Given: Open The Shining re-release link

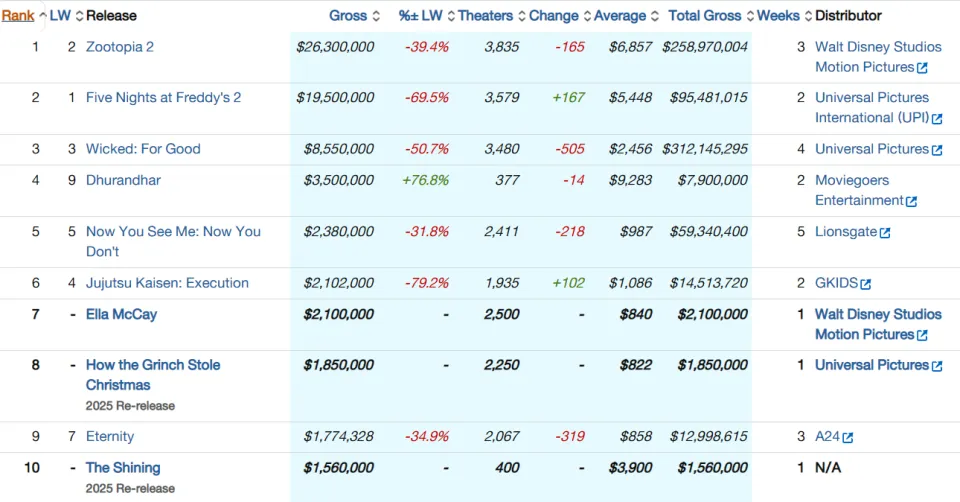Looking at the screenshot, I should click(123, 468).
